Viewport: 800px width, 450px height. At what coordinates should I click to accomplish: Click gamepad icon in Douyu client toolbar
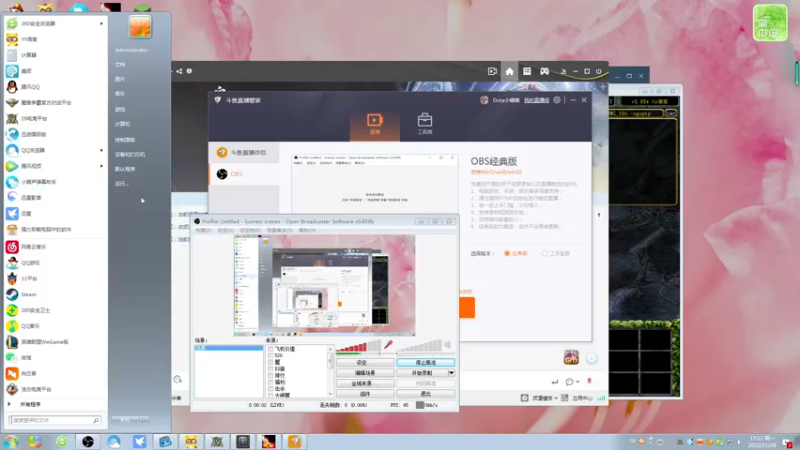click(x=544, y=71)
